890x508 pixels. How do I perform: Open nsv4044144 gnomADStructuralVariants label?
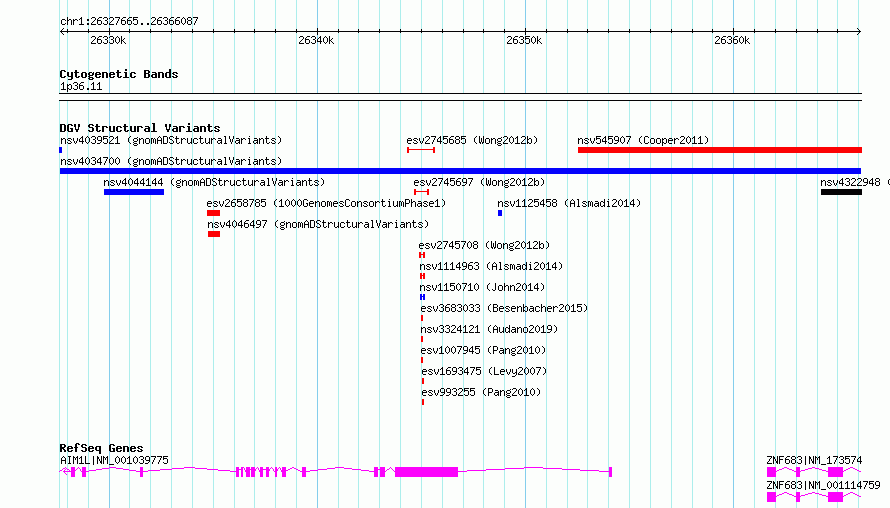pos(214,182)
